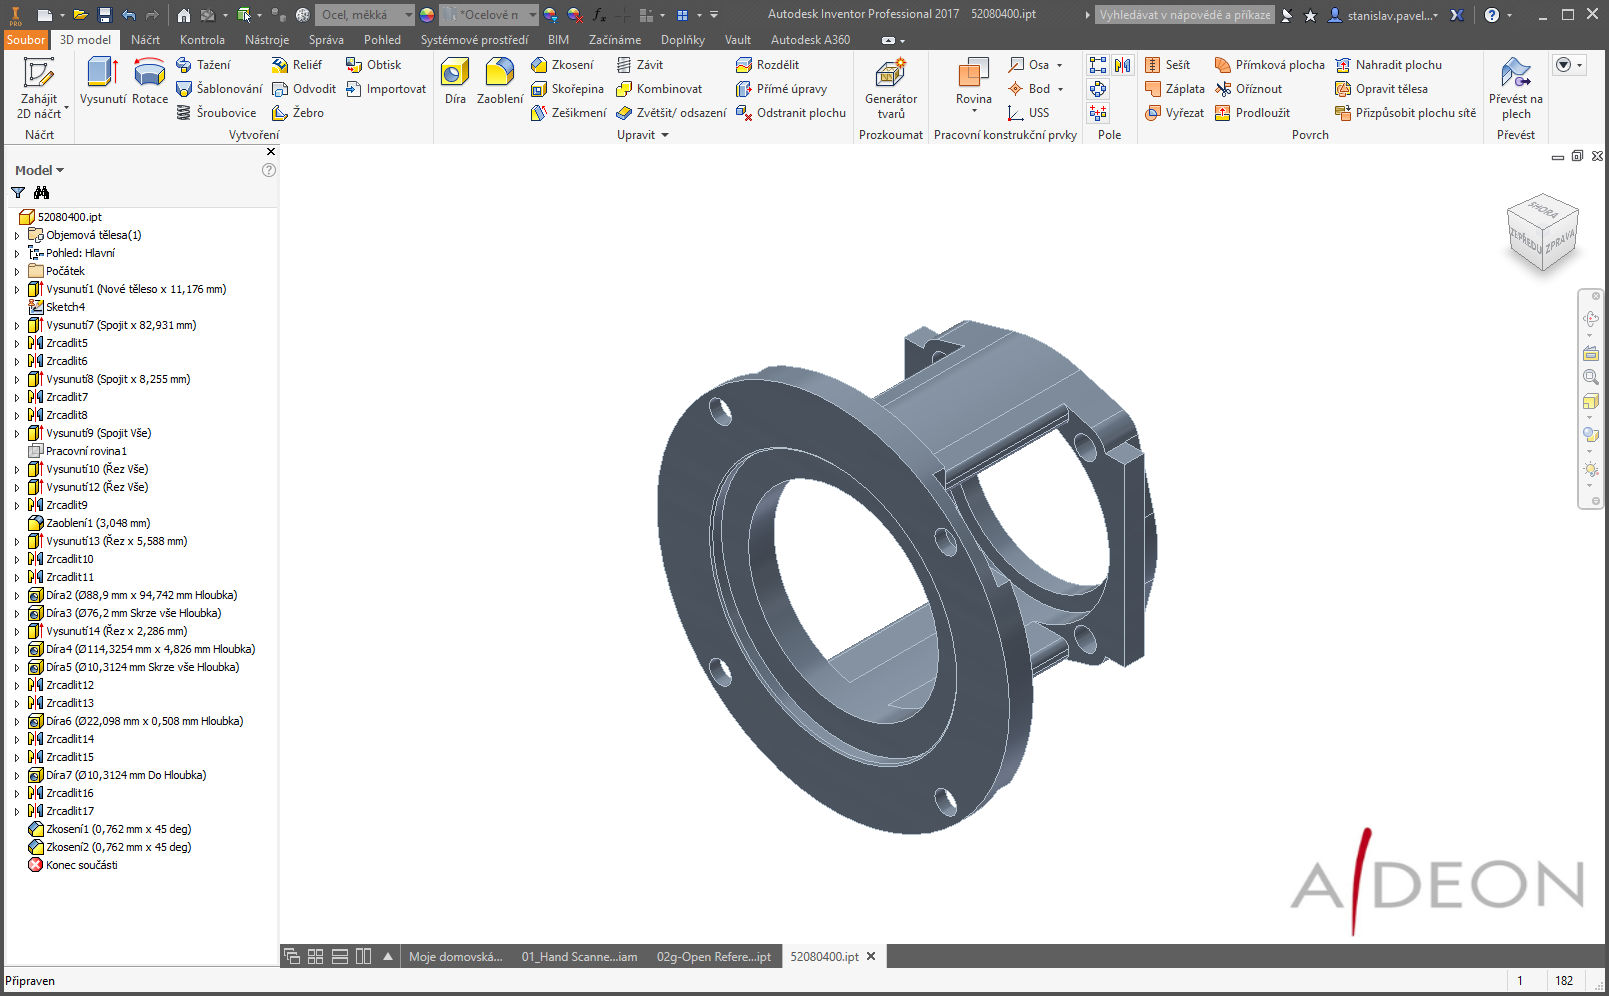
Task: Choose the Skořepina shell tool
Action: pyautogui.click(x=567, y=89)
